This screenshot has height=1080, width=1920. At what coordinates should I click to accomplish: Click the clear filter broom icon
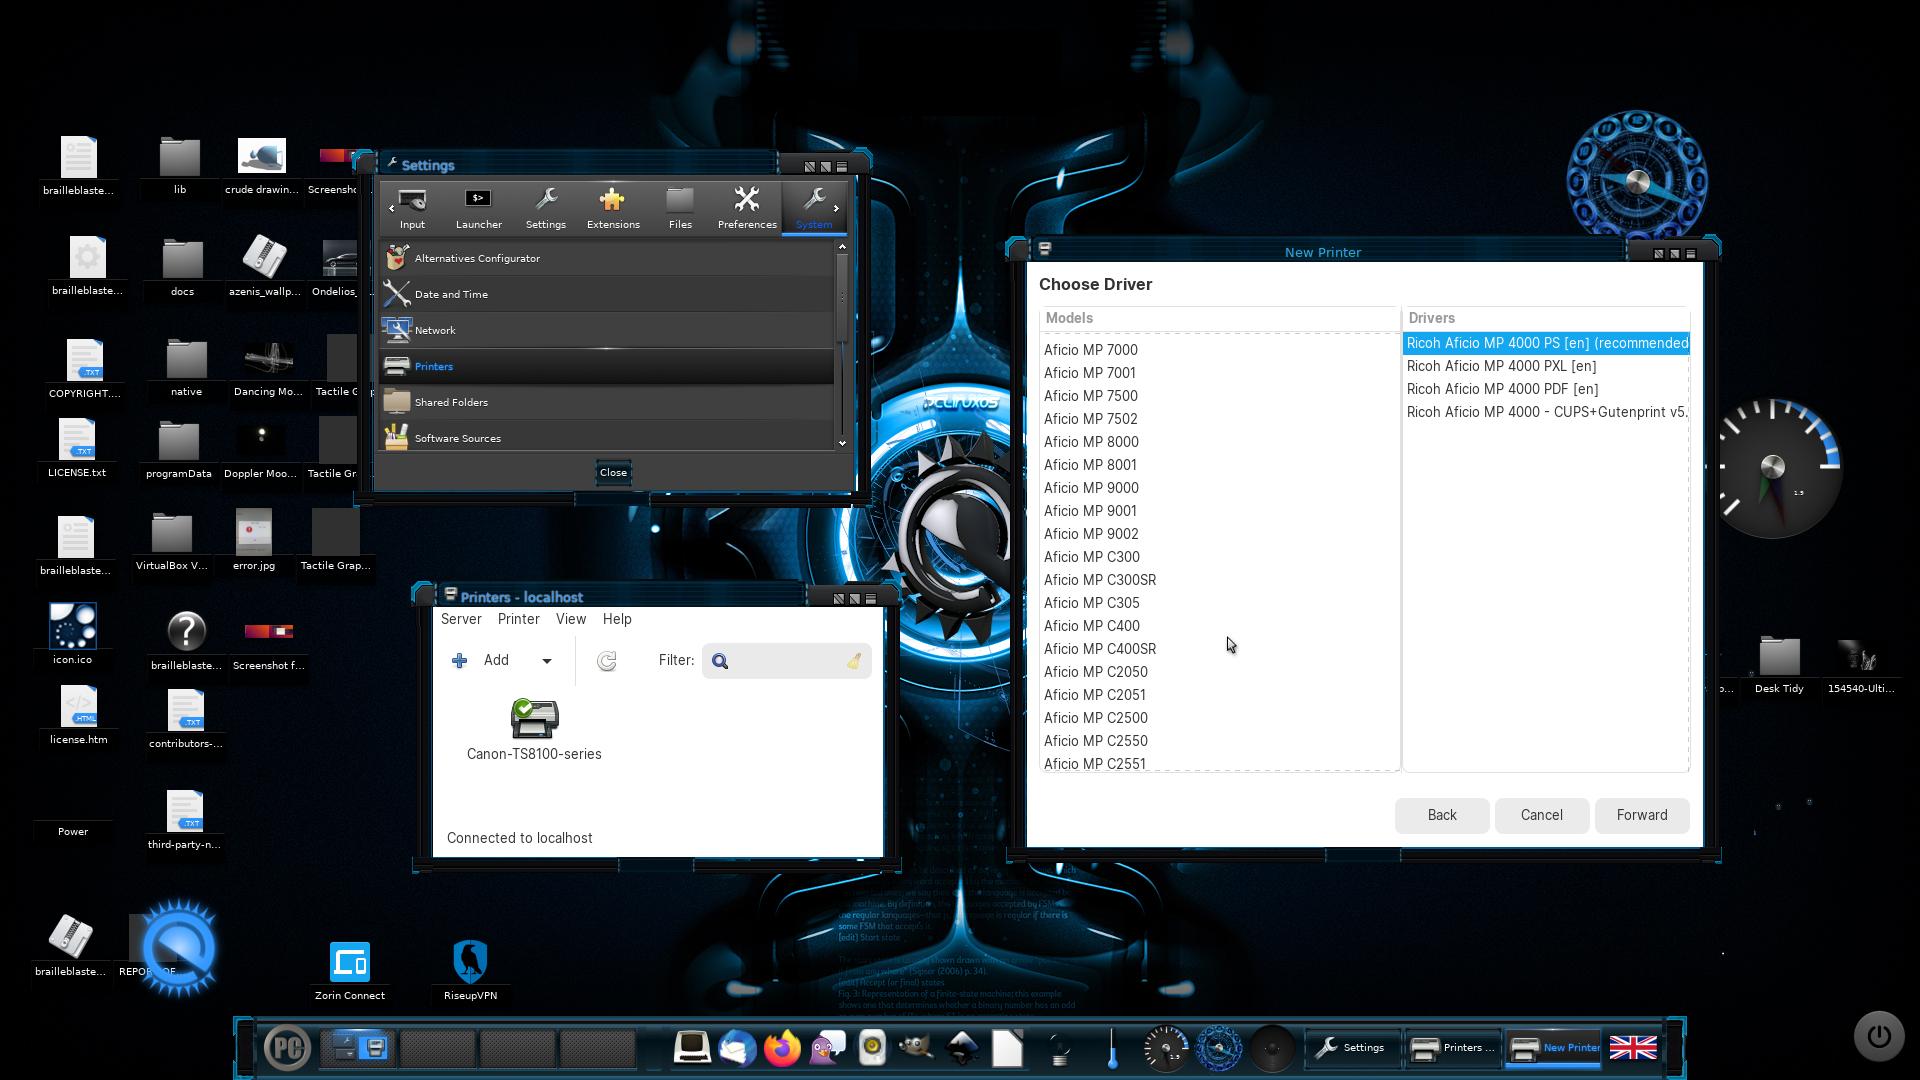point(854,661)
